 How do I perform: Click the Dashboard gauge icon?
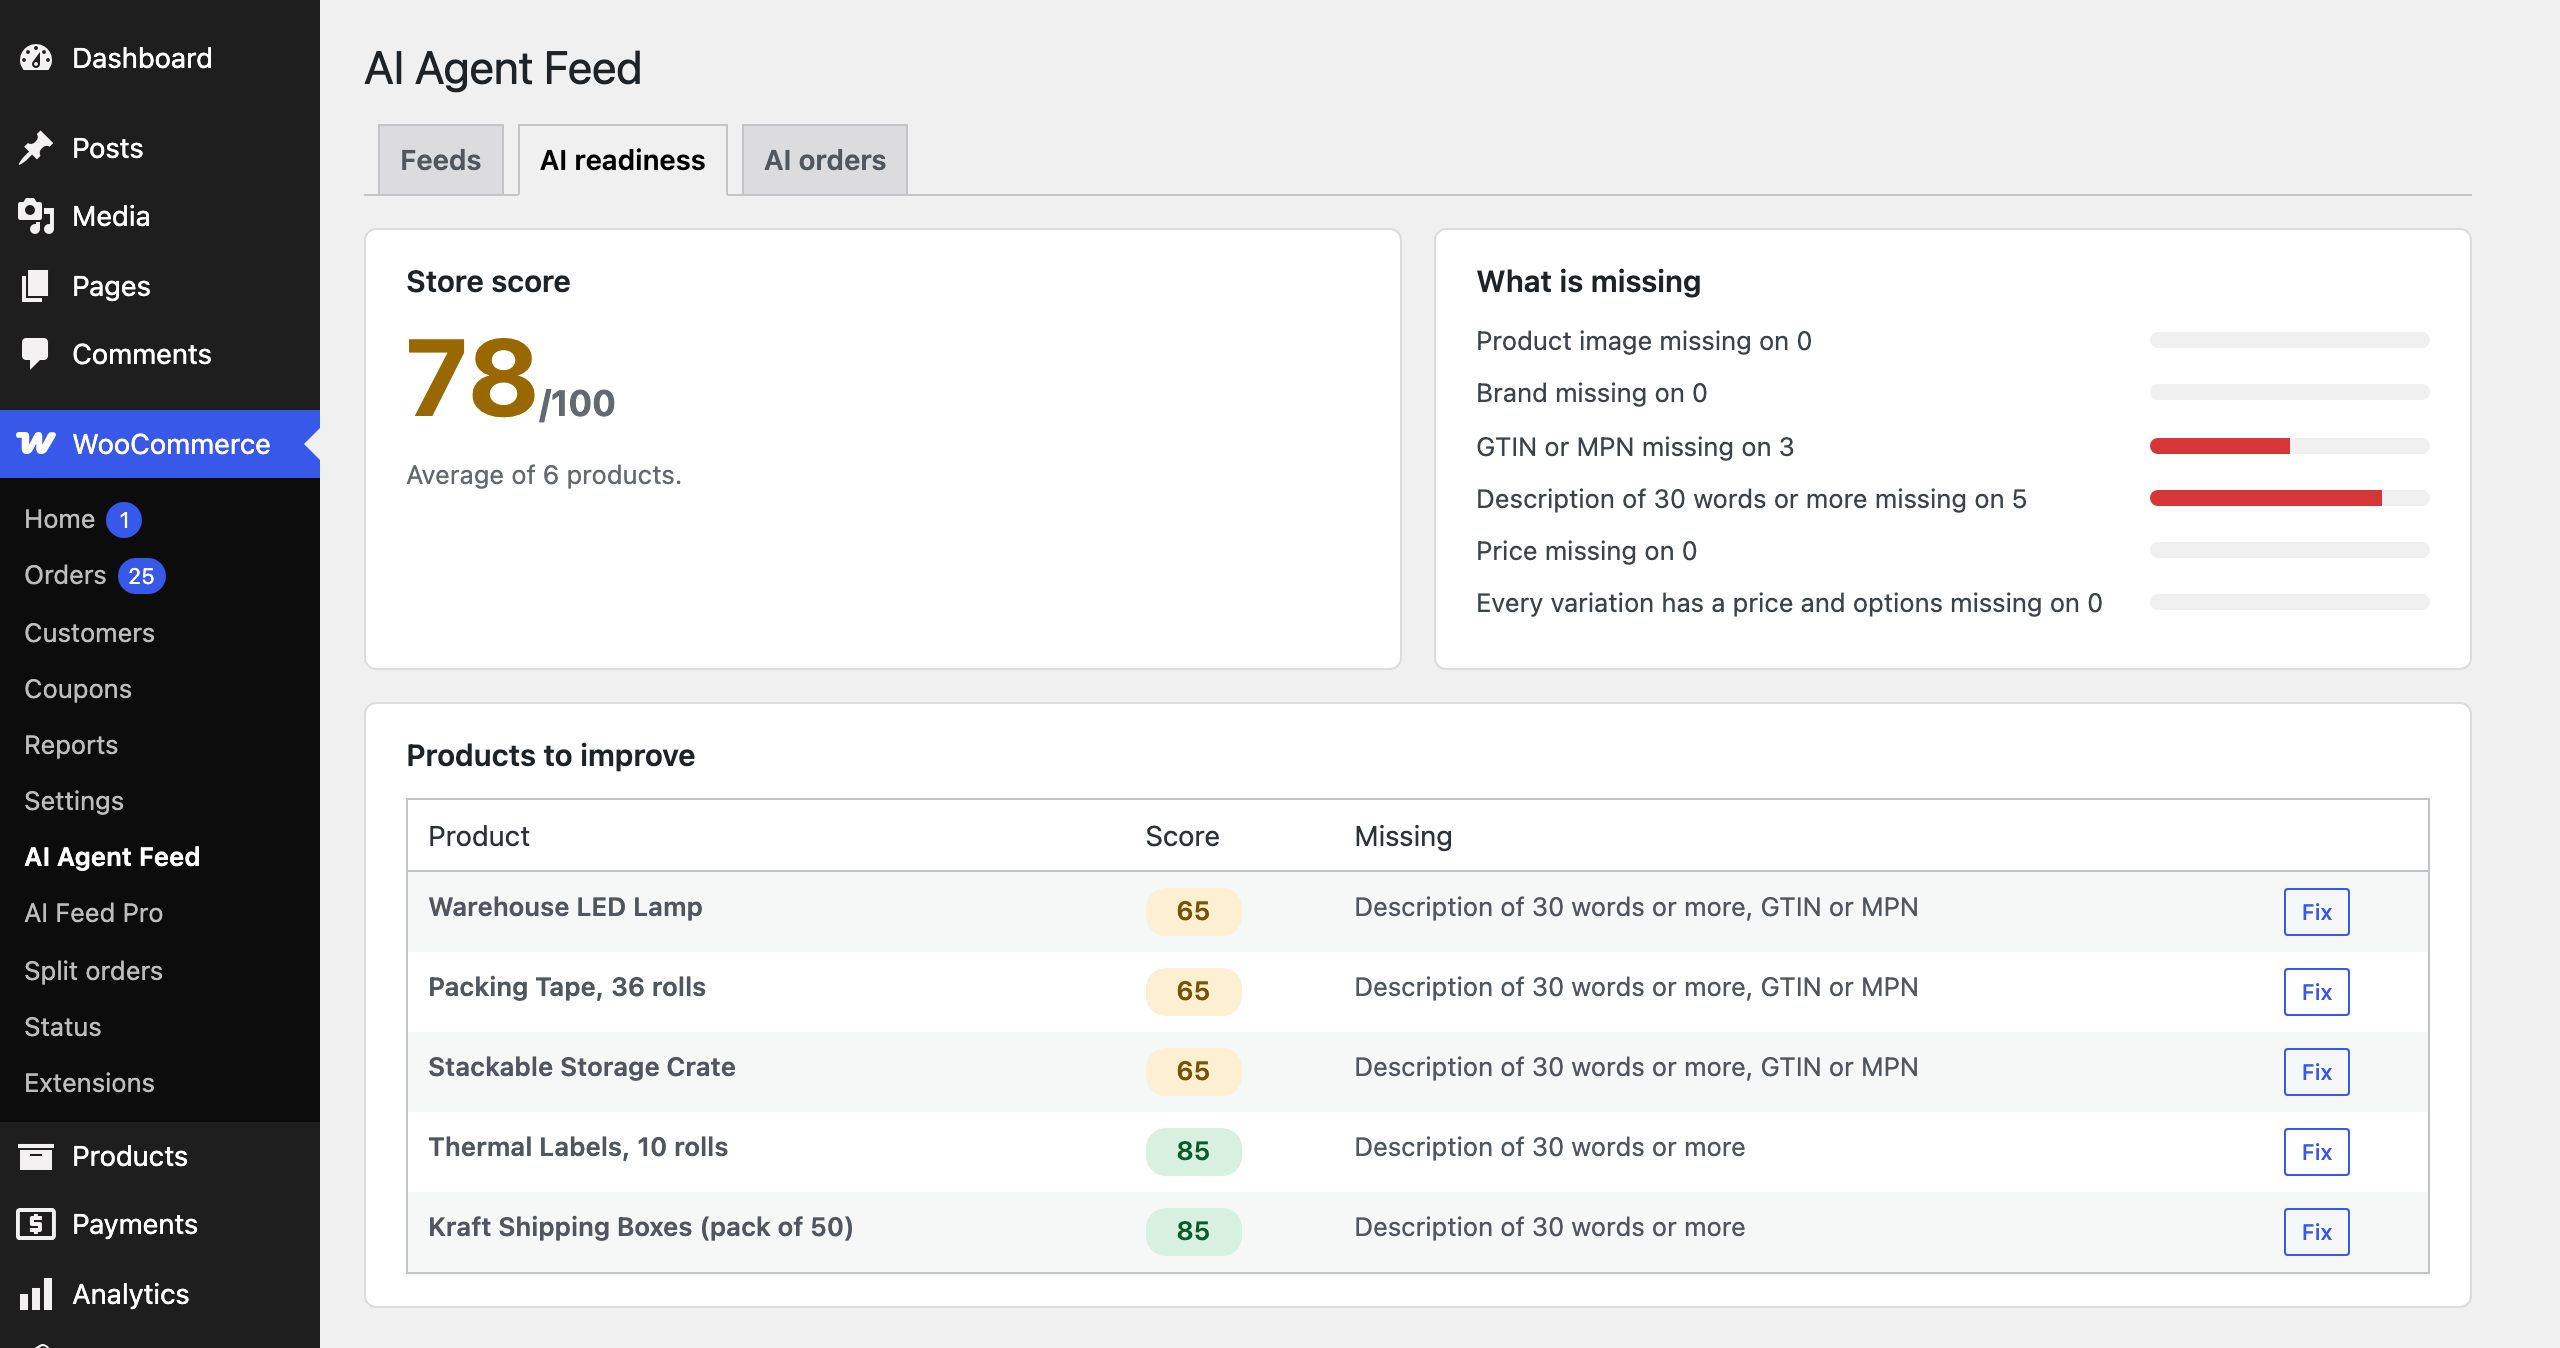pos(36,58)
